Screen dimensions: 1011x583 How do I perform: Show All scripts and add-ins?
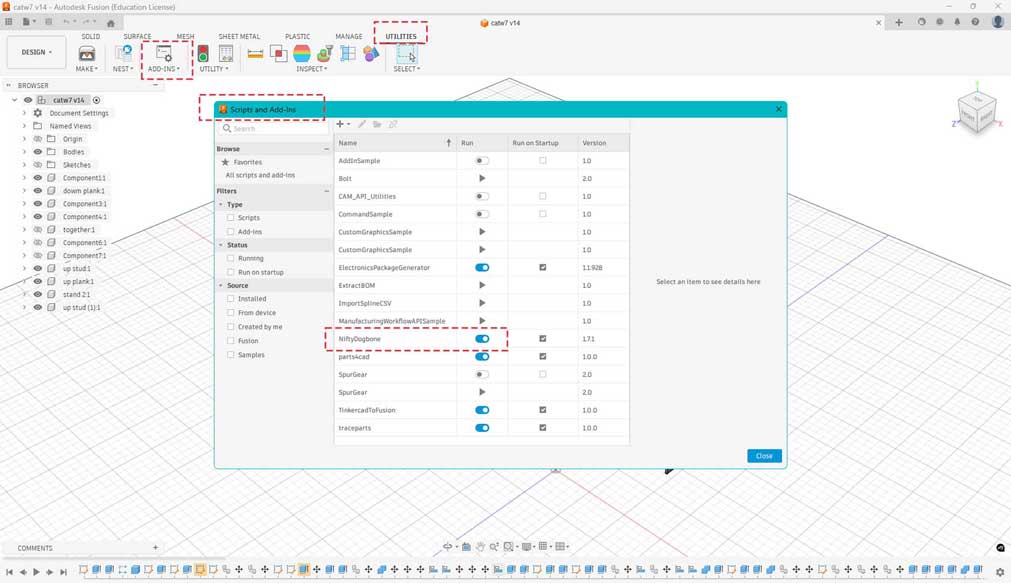coord(260,175)
